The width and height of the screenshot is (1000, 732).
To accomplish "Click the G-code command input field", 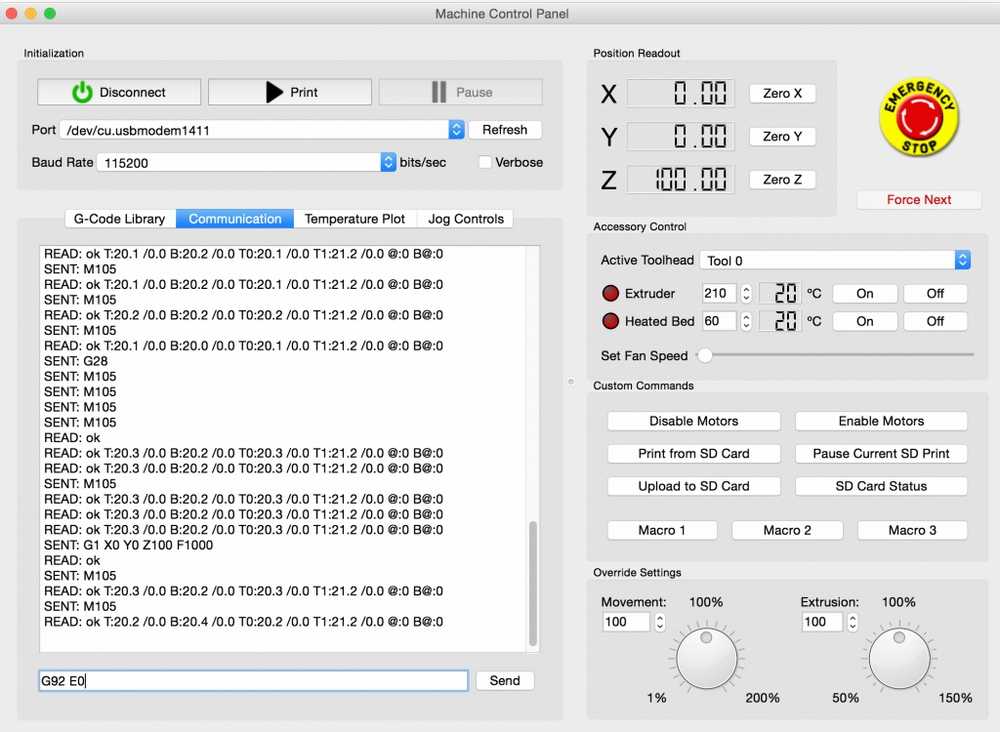I will pos(253,681).
